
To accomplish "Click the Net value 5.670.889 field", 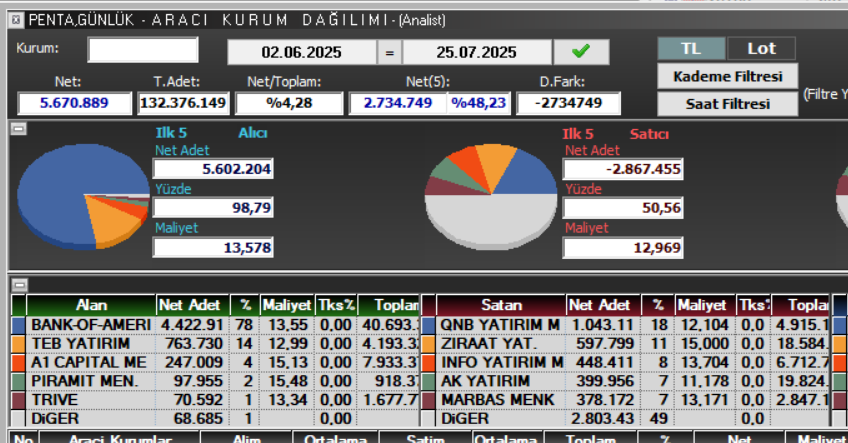I will pos(75,103).
